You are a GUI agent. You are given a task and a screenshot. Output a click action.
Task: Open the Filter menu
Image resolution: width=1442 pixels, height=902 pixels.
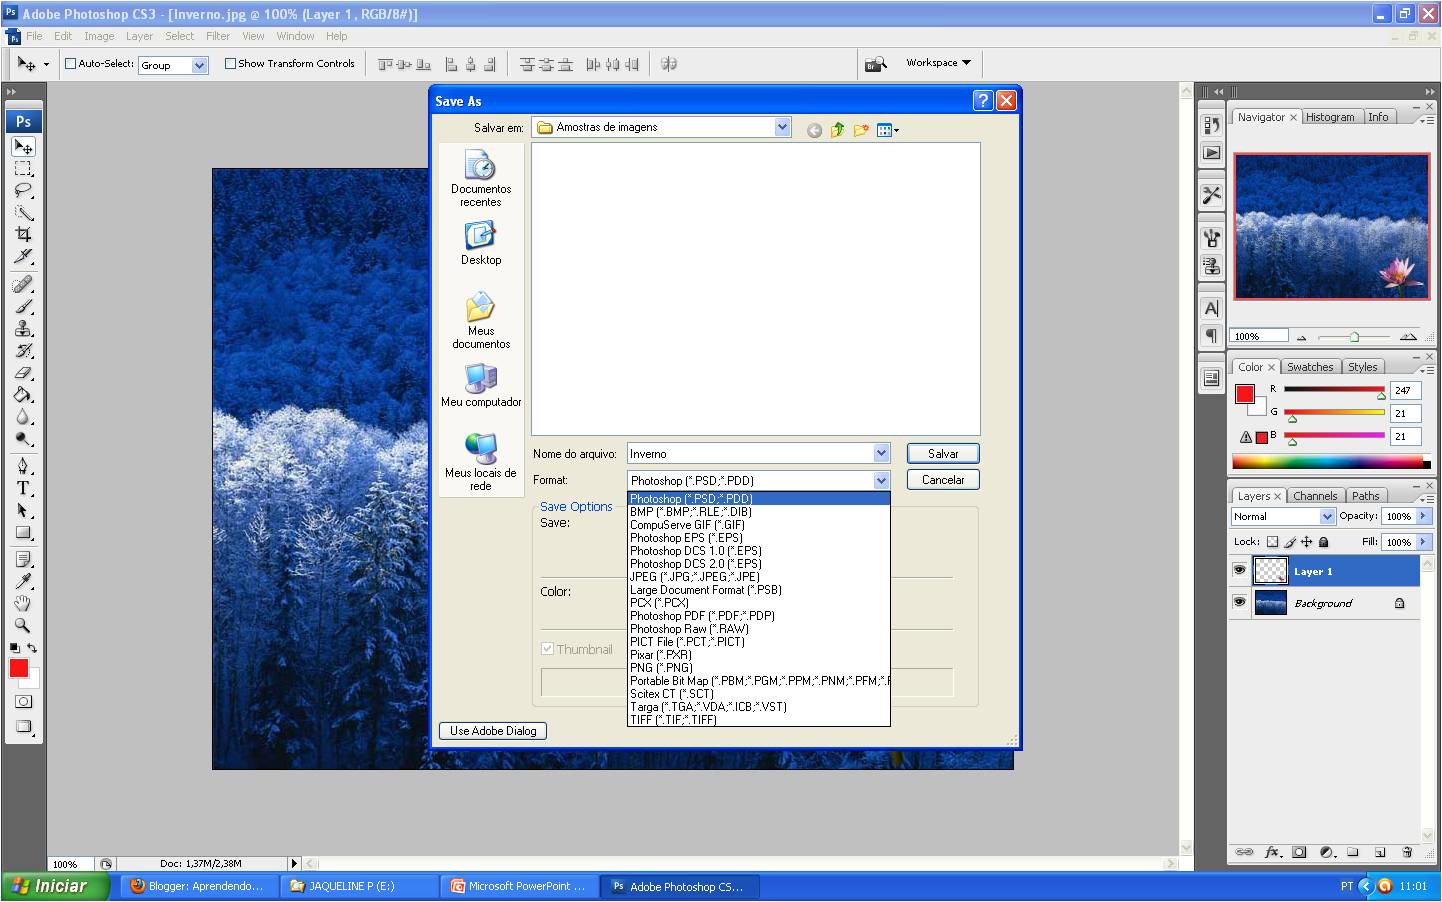click(218, 36)
